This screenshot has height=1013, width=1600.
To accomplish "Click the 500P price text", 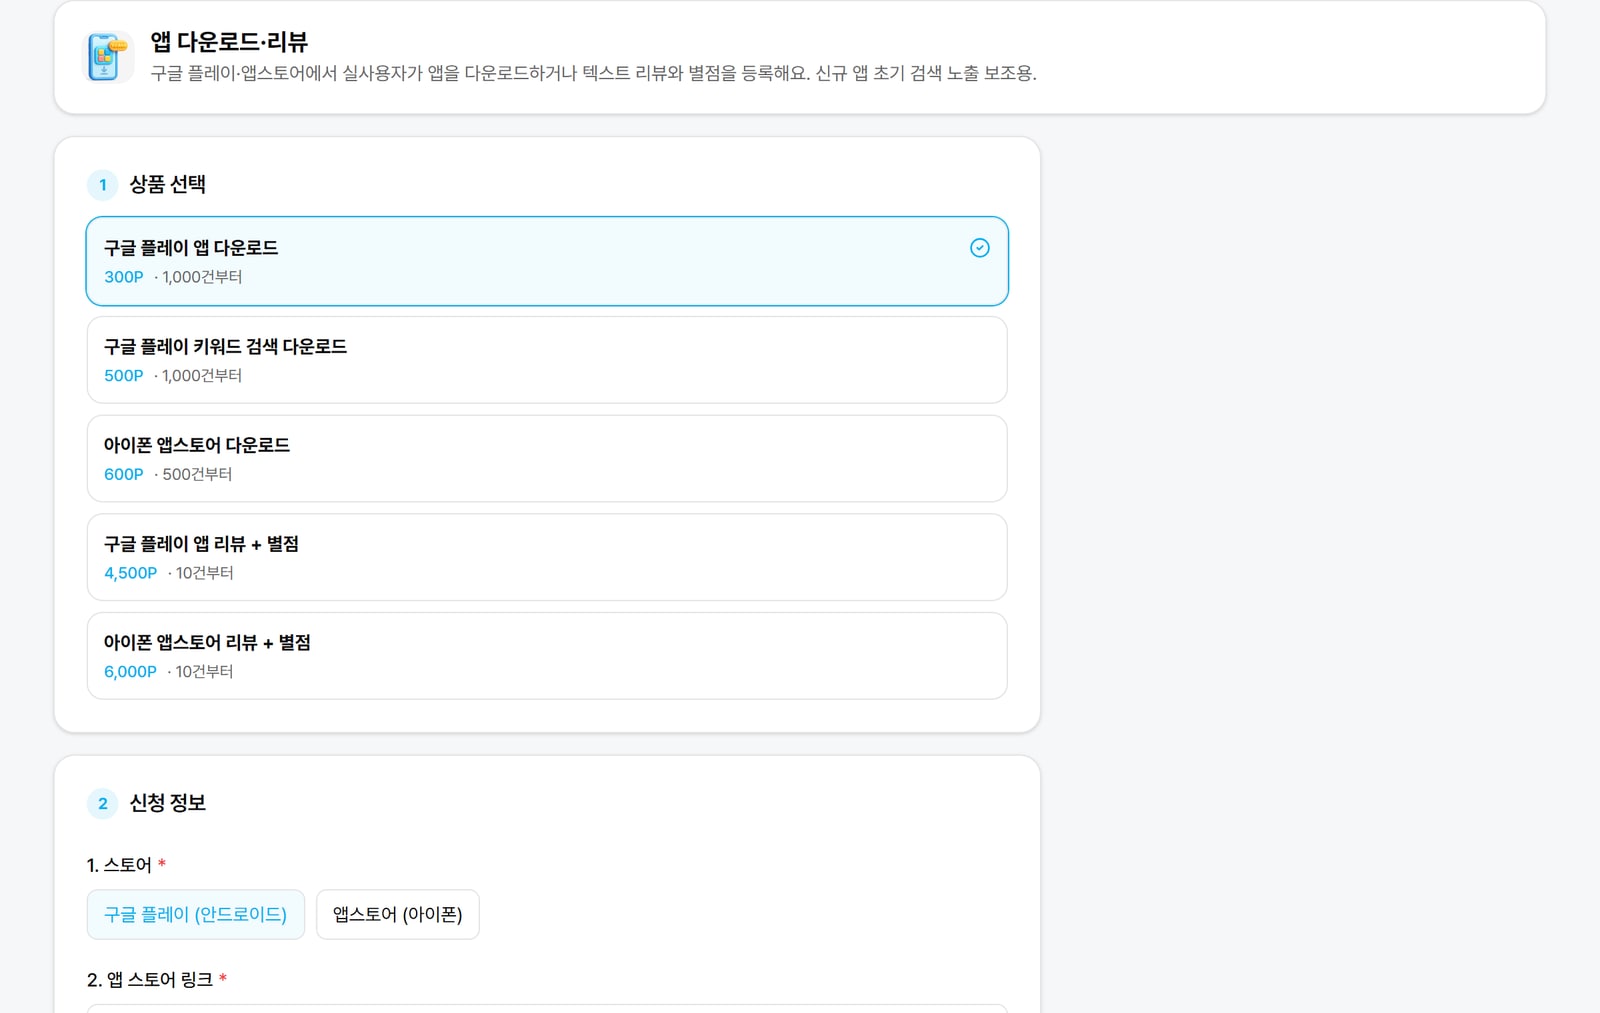I will tap(124, 376).
